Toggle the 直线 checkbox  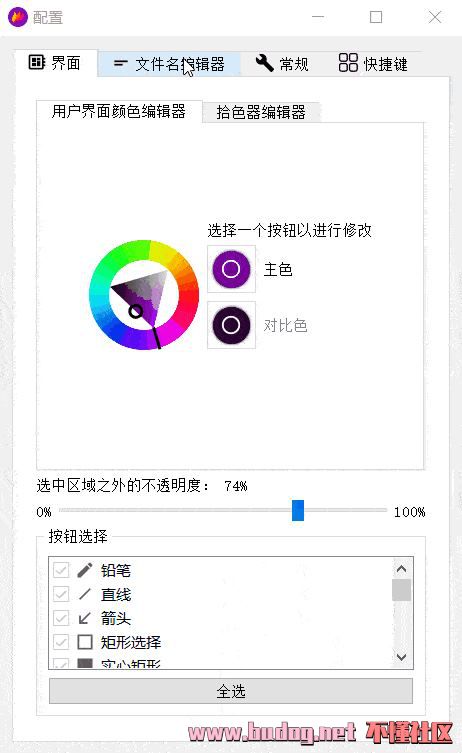pos(61,594)
